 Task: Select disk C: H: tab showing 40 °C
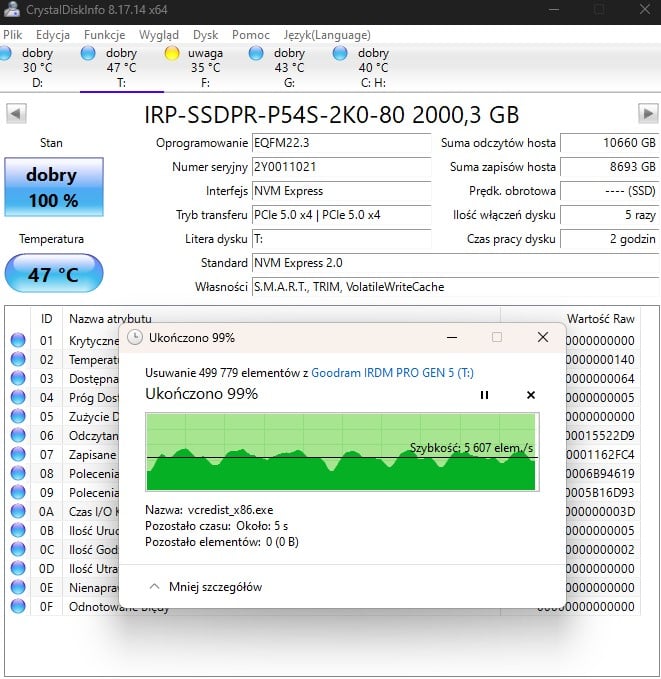373,68
